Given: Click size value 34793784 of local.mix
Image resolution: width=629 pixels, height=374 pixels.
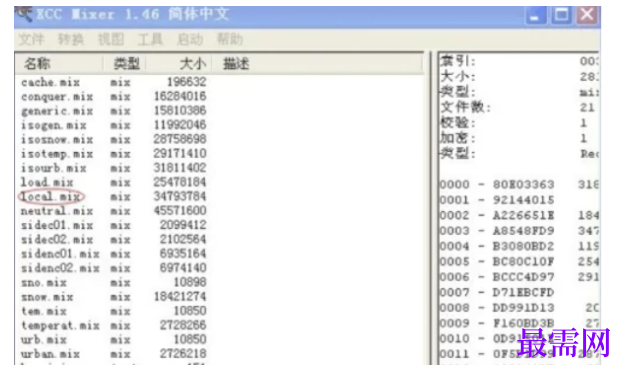Looking at the screenshot, I should tap(180, 196).
